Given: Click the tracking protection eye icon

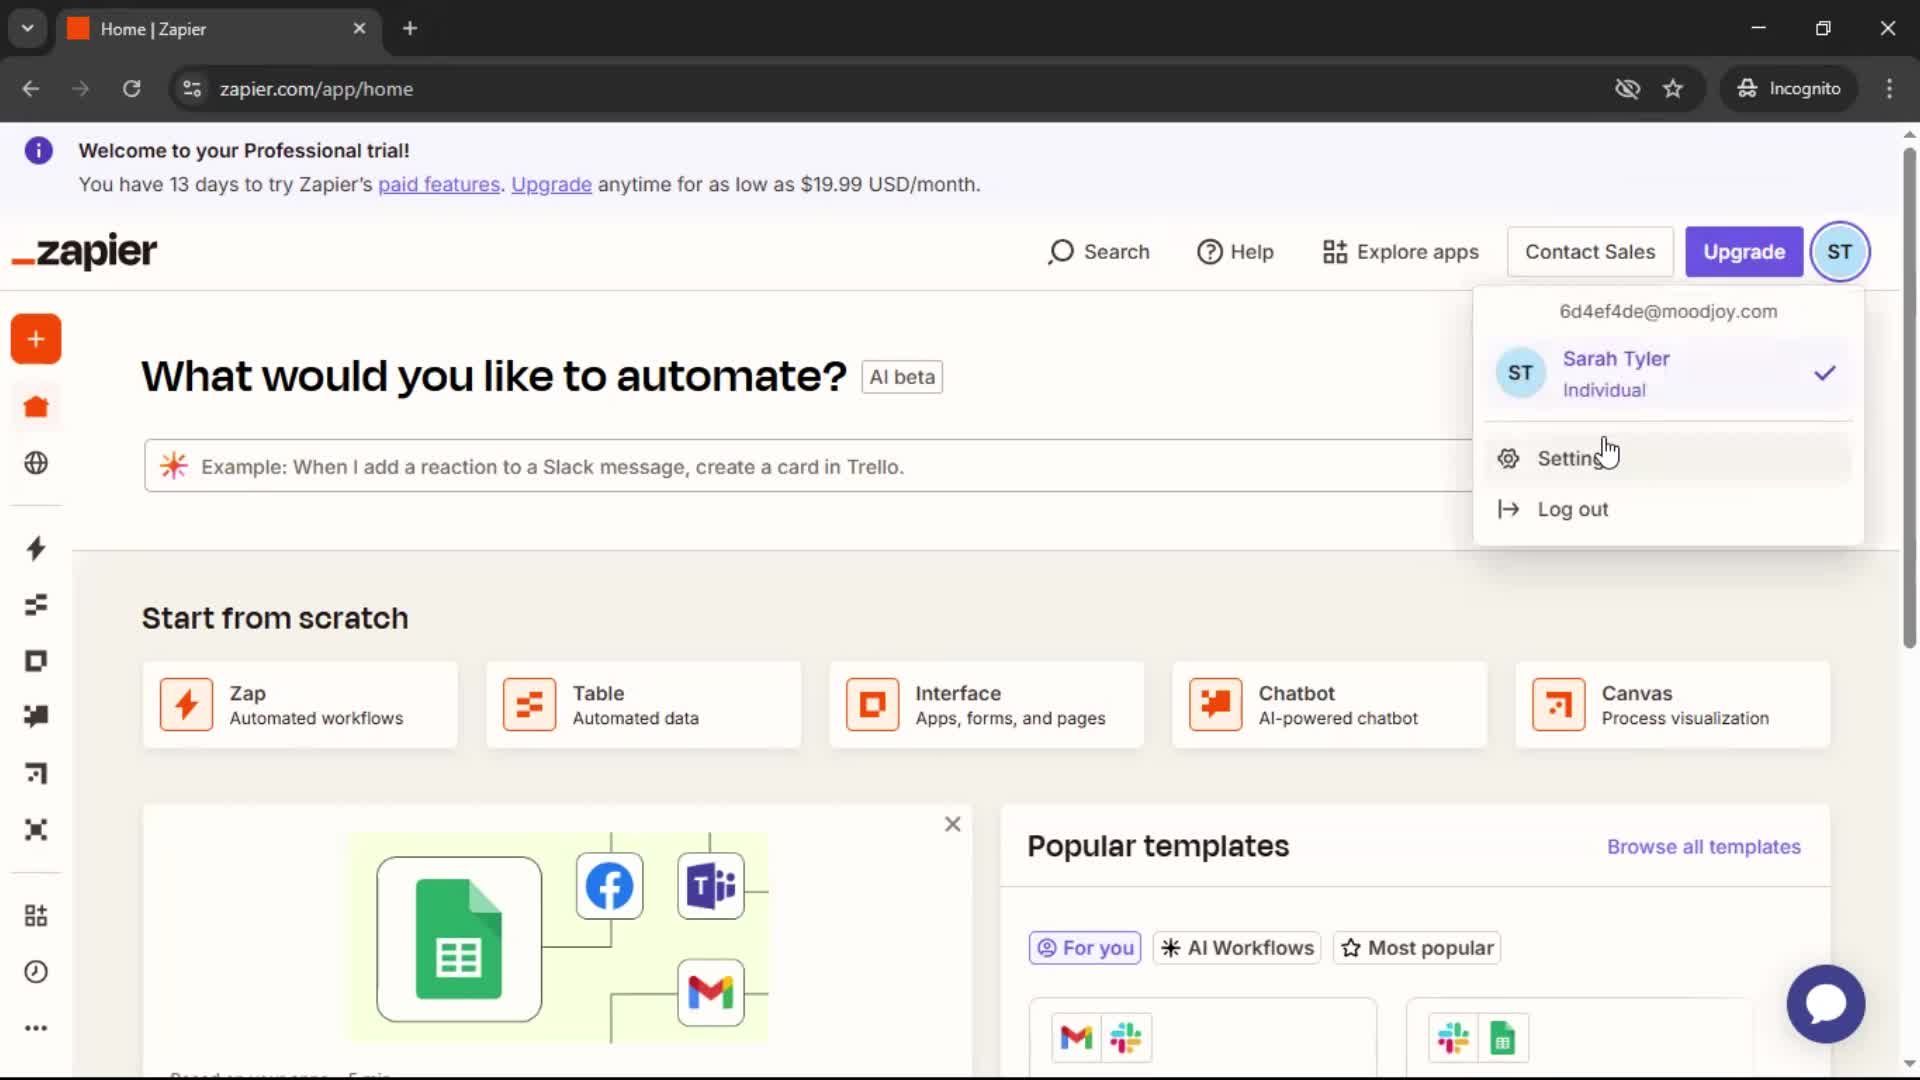Looking at the screenshot, I should click(1627, 89).
